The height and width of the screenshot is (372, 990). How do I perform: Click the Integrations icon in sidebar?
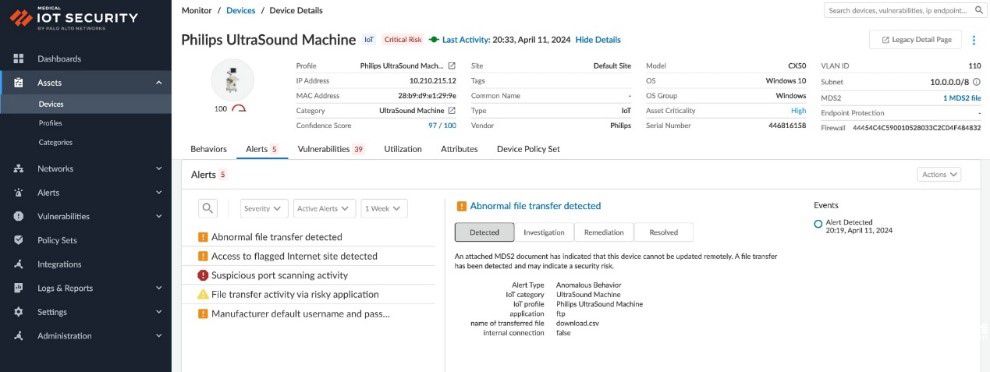tap(18, 264)
